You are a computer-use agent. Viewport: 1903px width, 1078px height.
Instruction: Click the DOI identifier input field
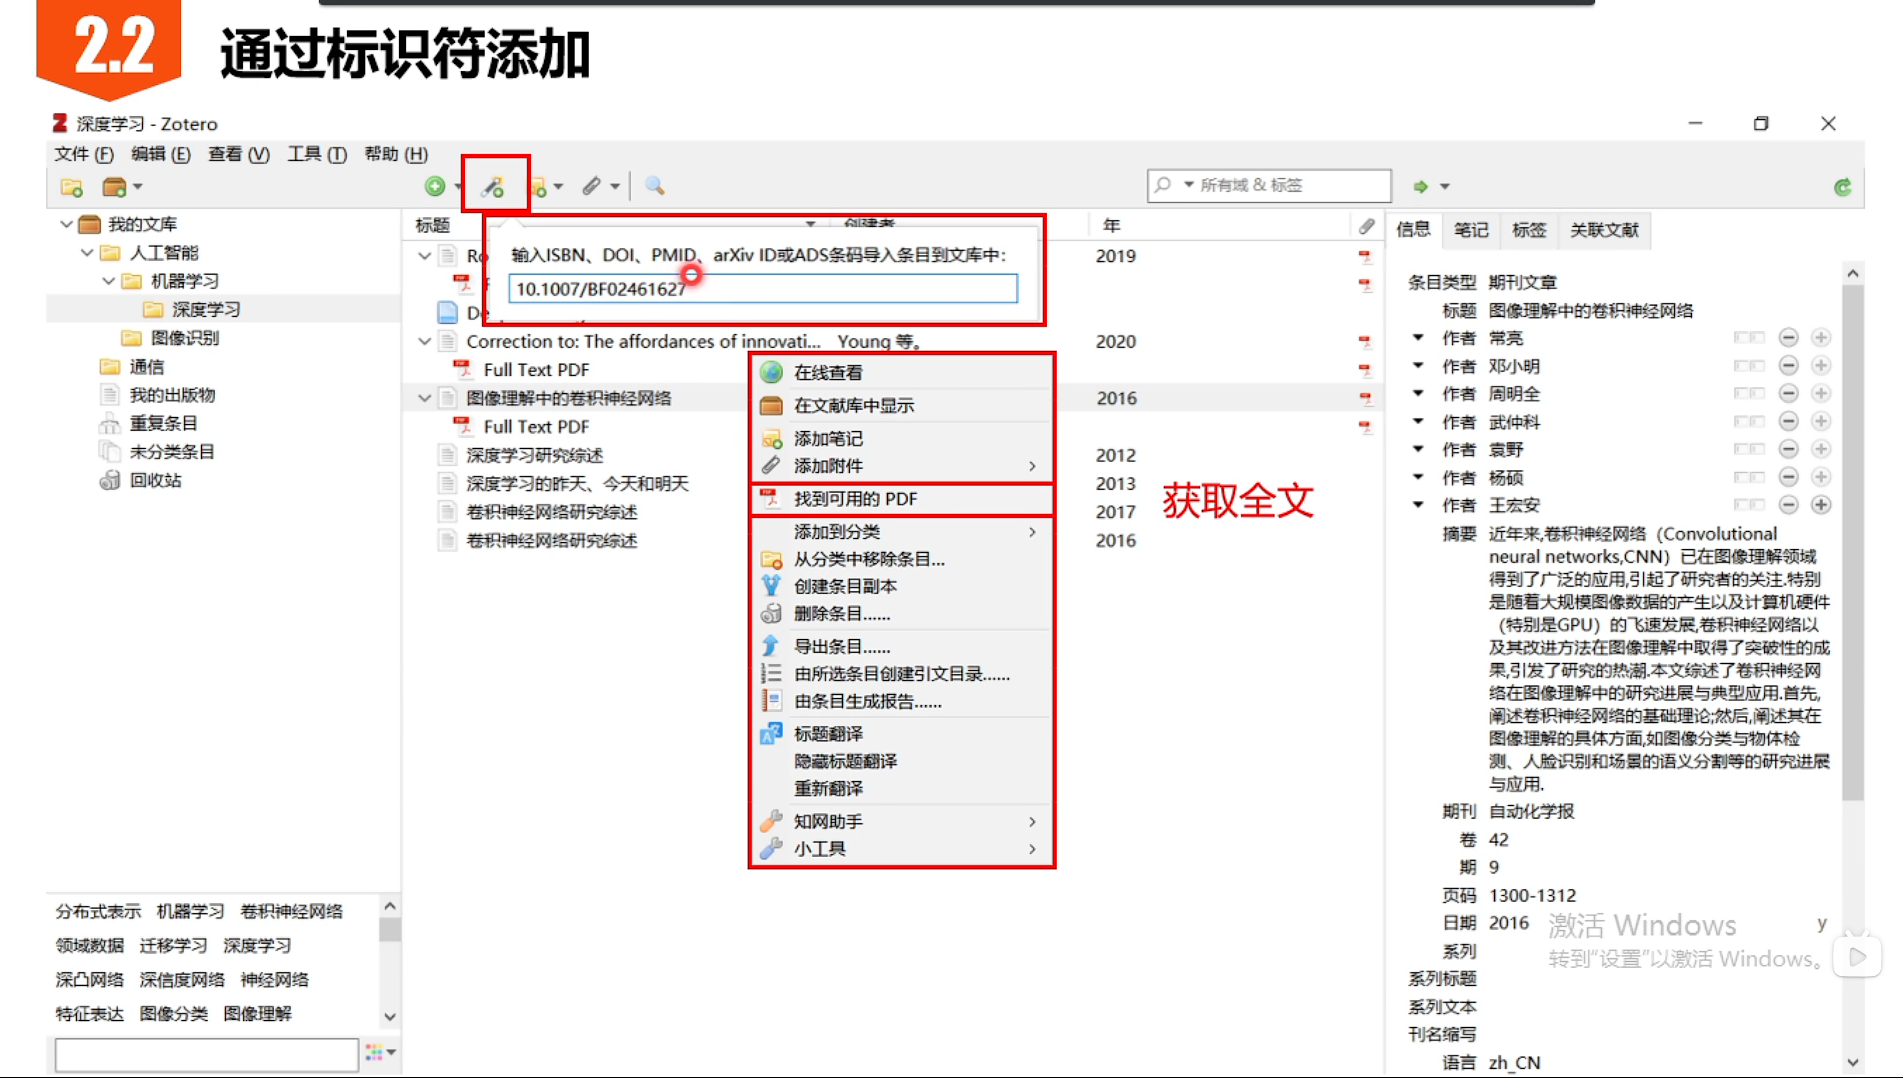click(x=763, y=288)
